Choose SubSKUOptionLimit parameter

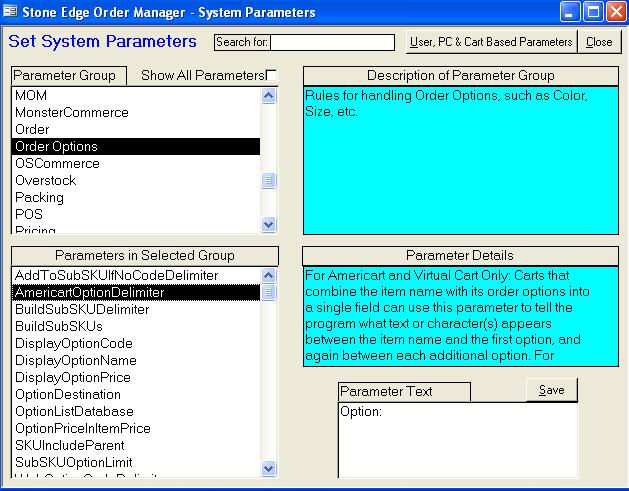point(136,462)
